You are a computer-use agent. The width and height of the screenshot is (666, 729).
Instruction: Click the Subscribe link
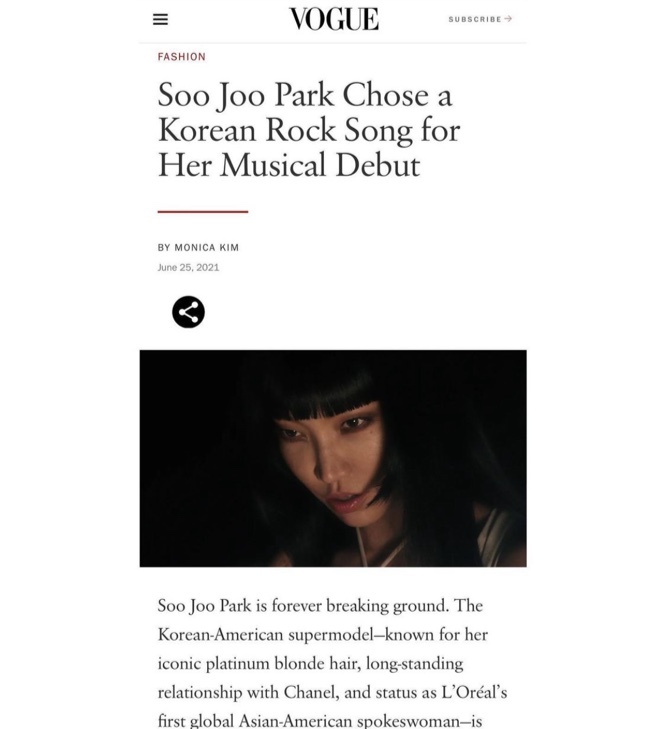pos(475,19)
